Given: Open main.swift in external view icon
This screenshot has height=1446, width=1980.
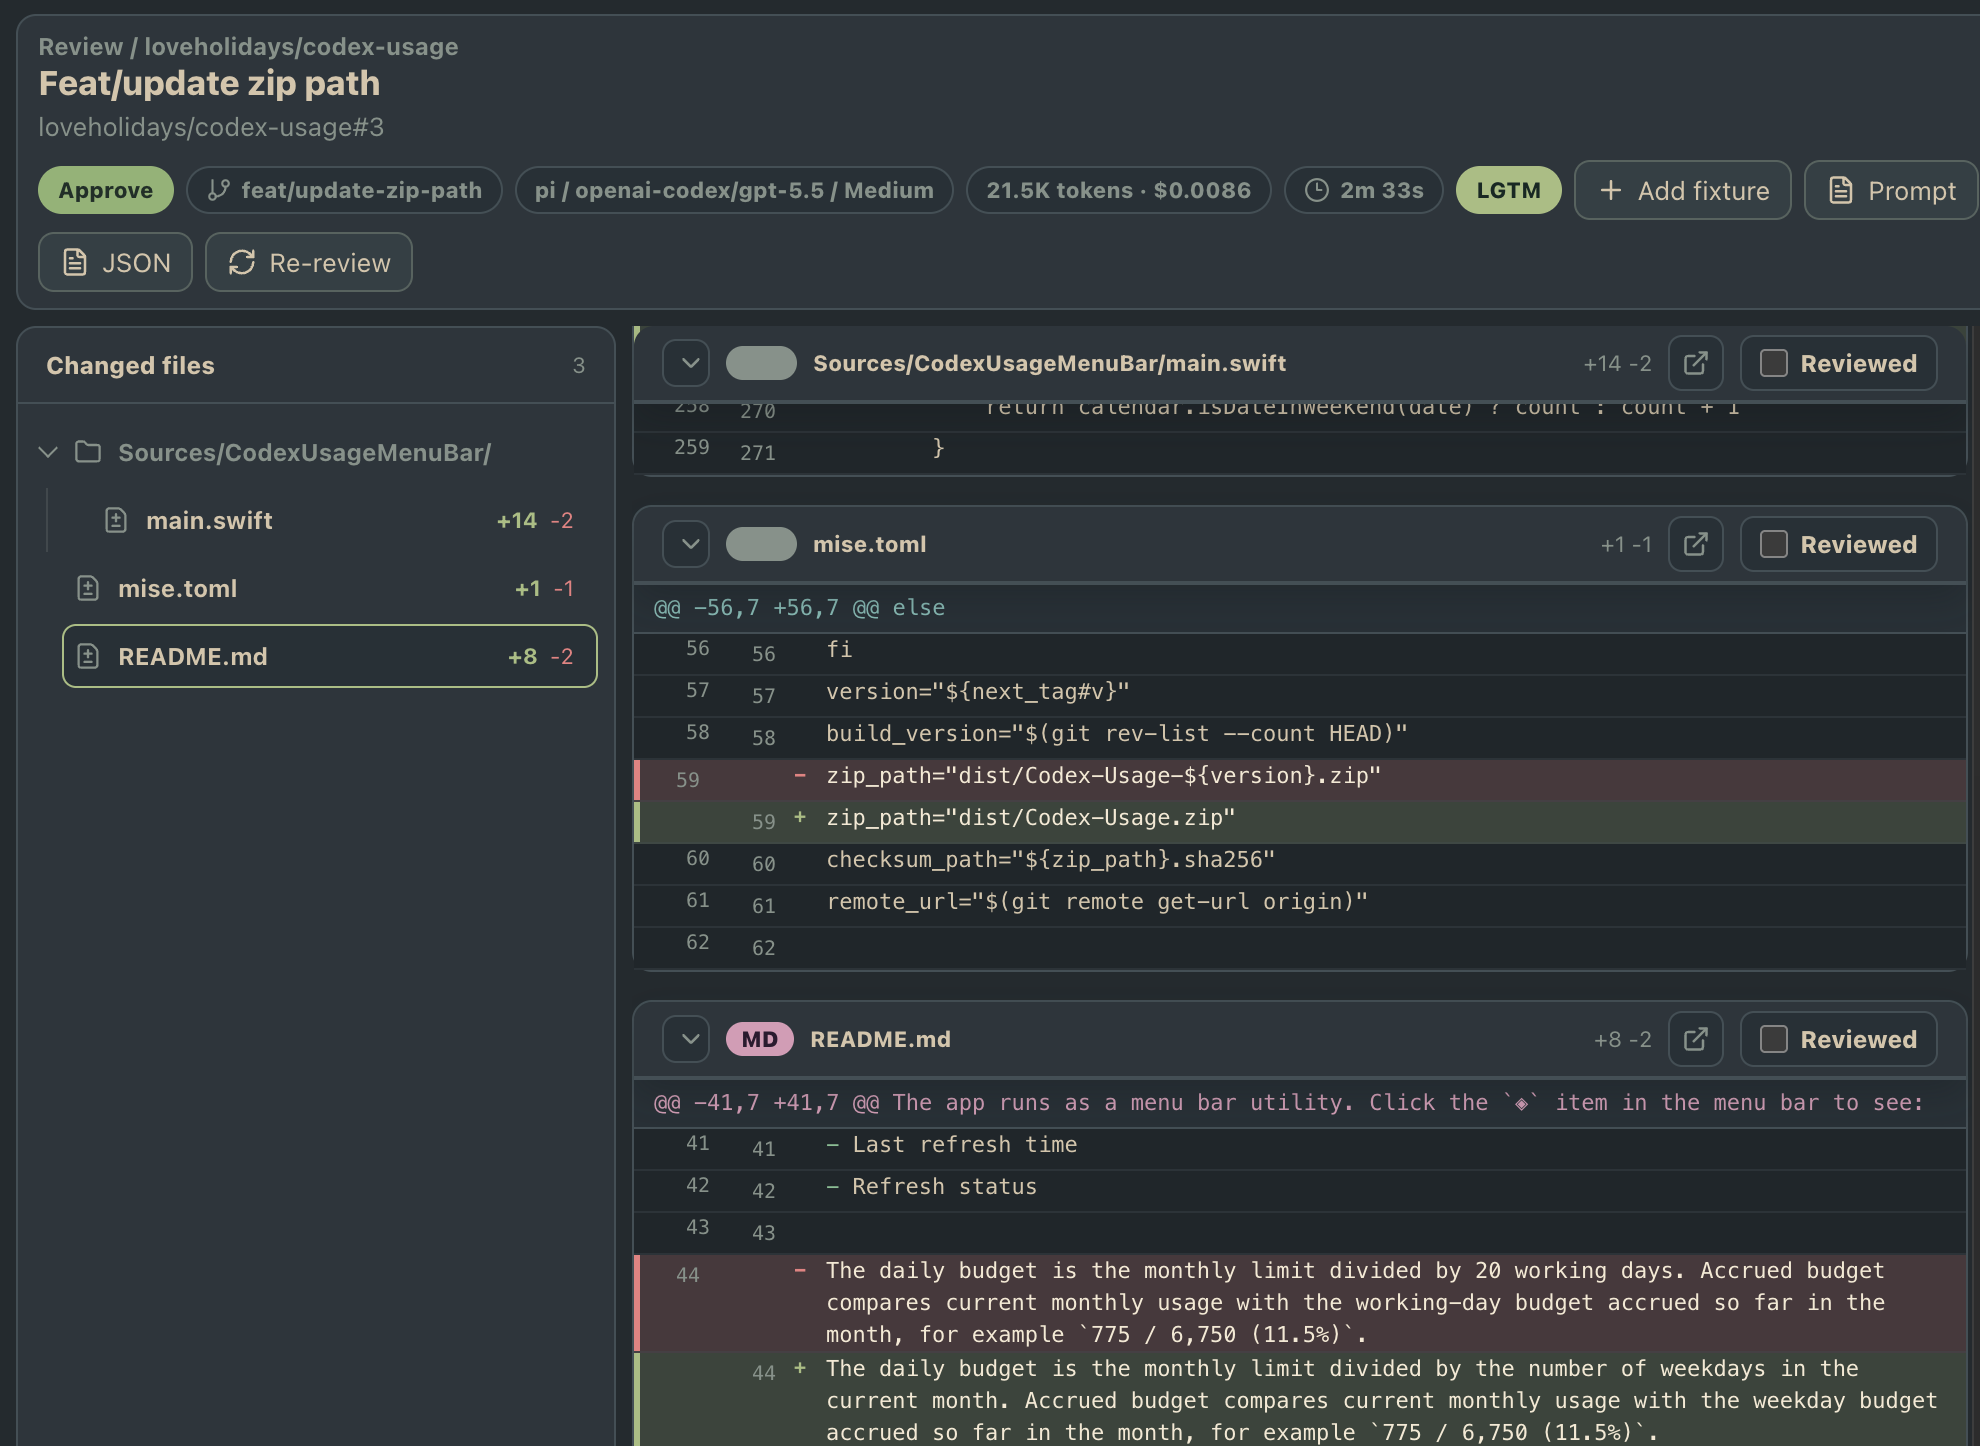Looking at the screenshot, I should (x=1695, y=363).
